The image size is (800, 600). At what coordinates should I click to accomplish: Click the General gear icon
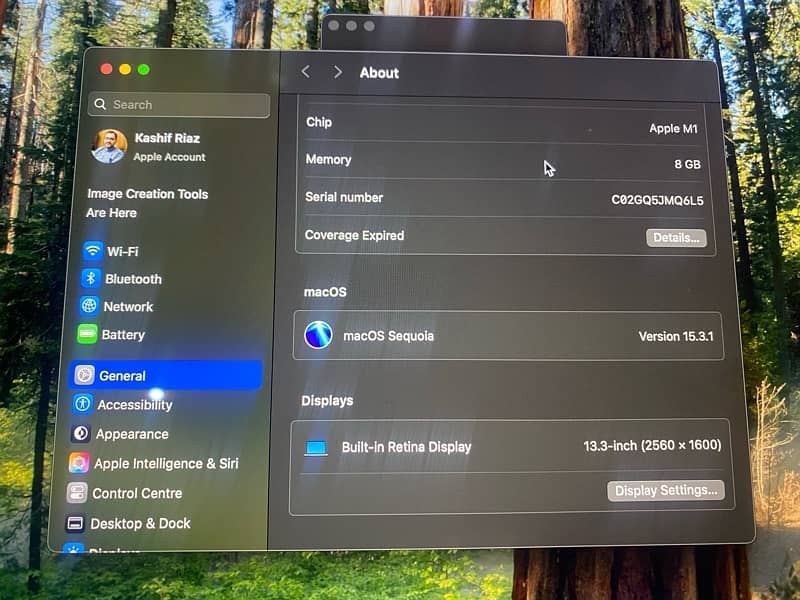[85, 375]
